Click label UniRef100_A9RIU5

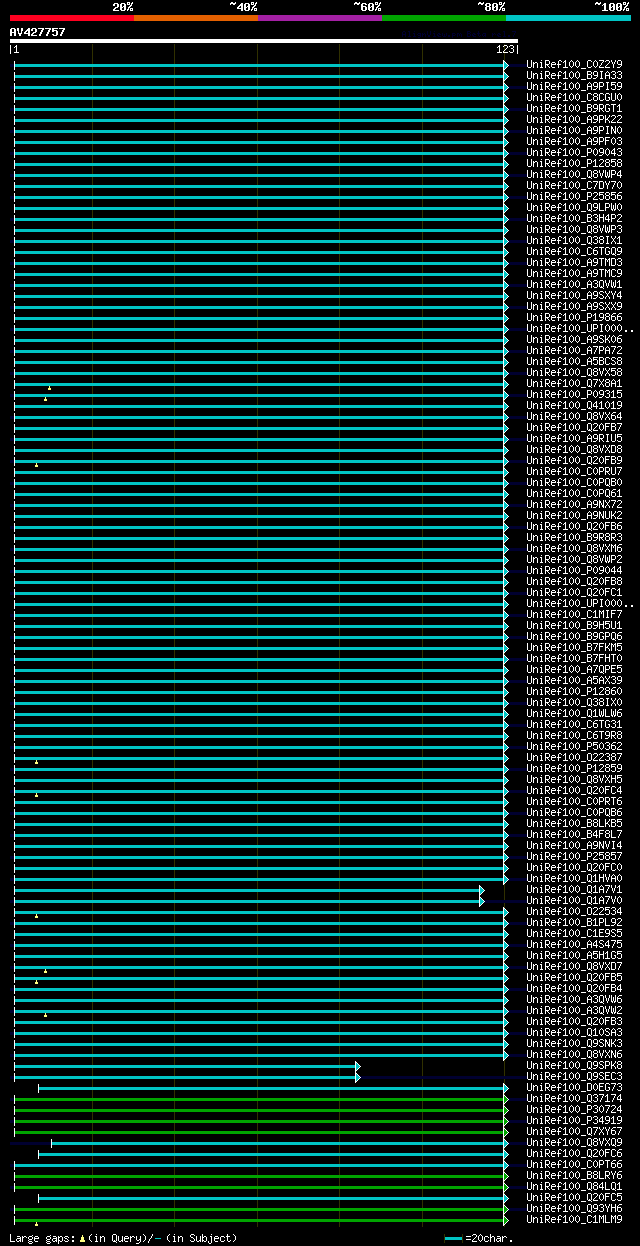574,438
